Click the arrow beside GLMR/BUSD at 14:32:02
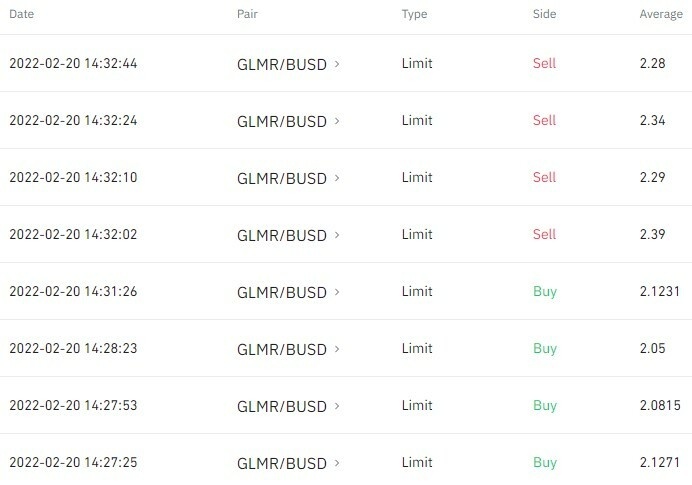The image size is (692, 485). (x=337, y=235)
